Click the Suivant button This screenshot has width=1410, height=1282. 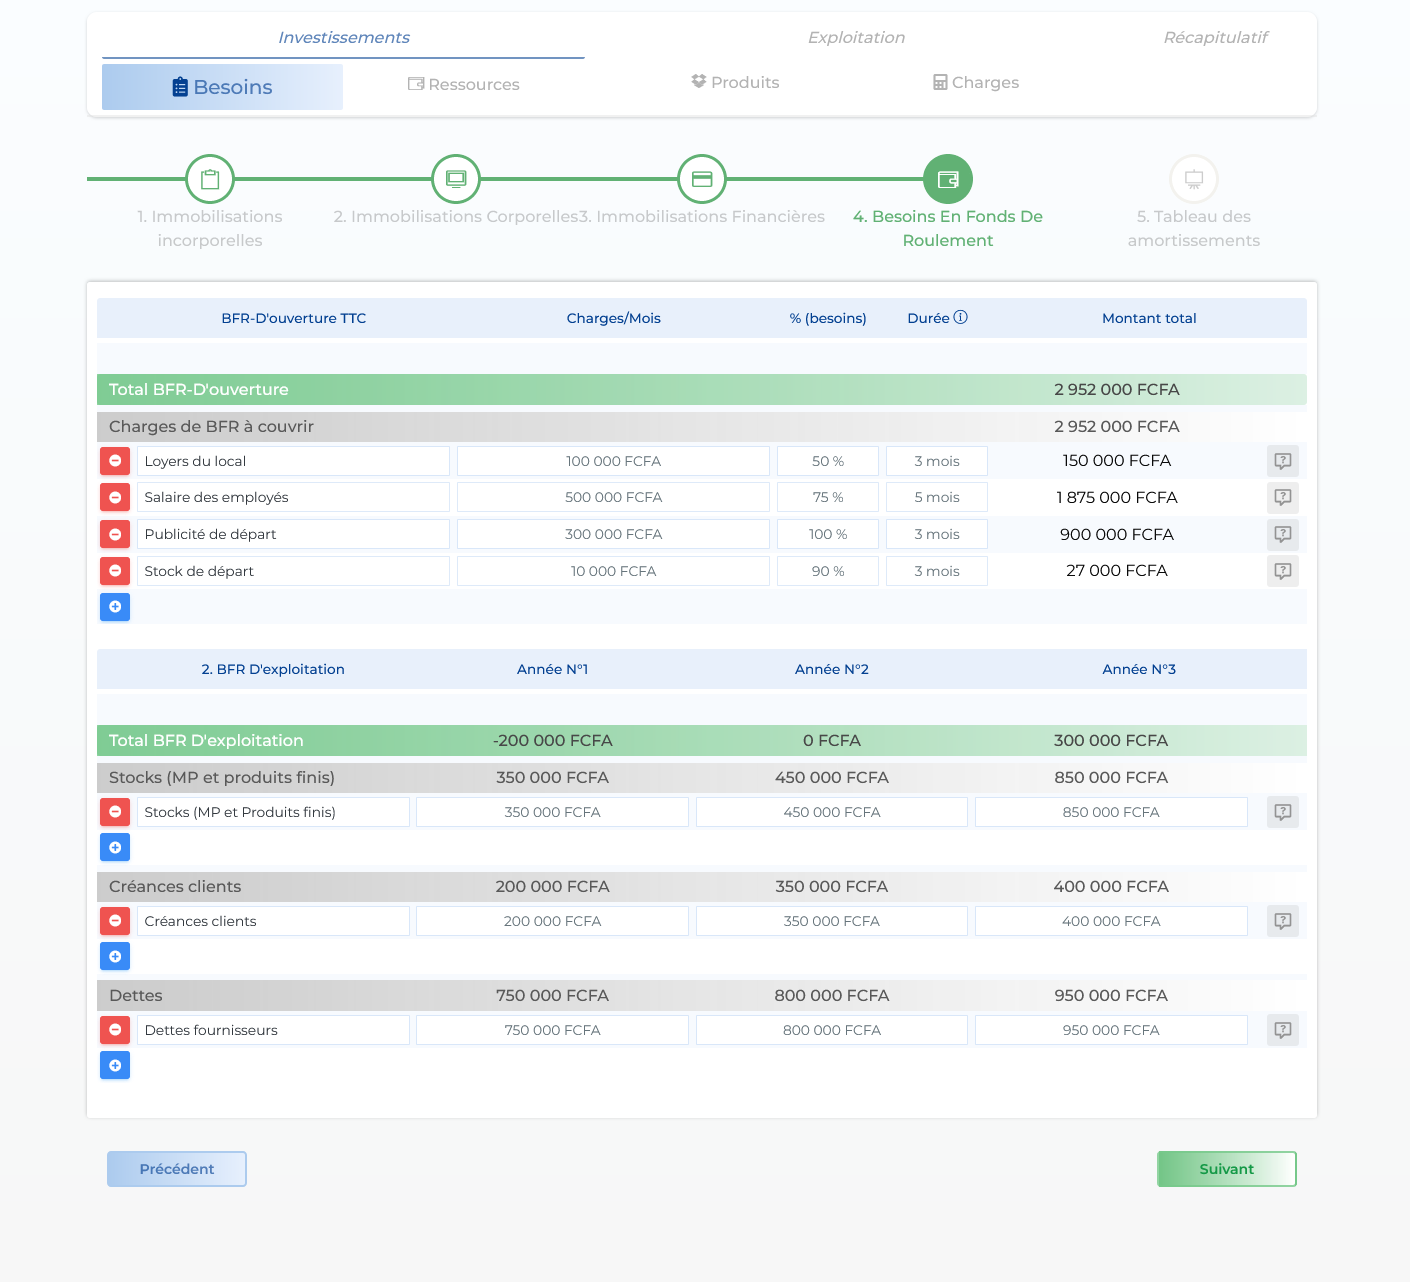pyautogui.click(x=1226, y=1169)
